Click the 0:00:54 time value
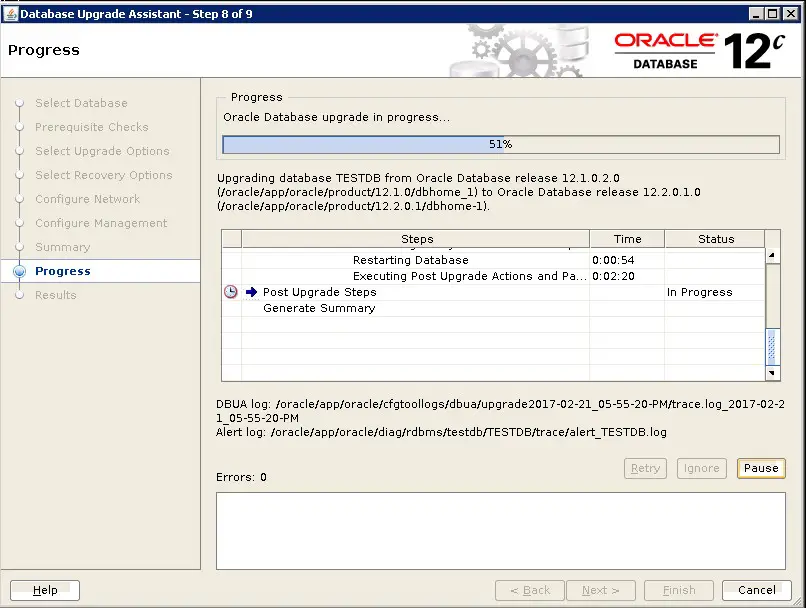 point(613,260)
